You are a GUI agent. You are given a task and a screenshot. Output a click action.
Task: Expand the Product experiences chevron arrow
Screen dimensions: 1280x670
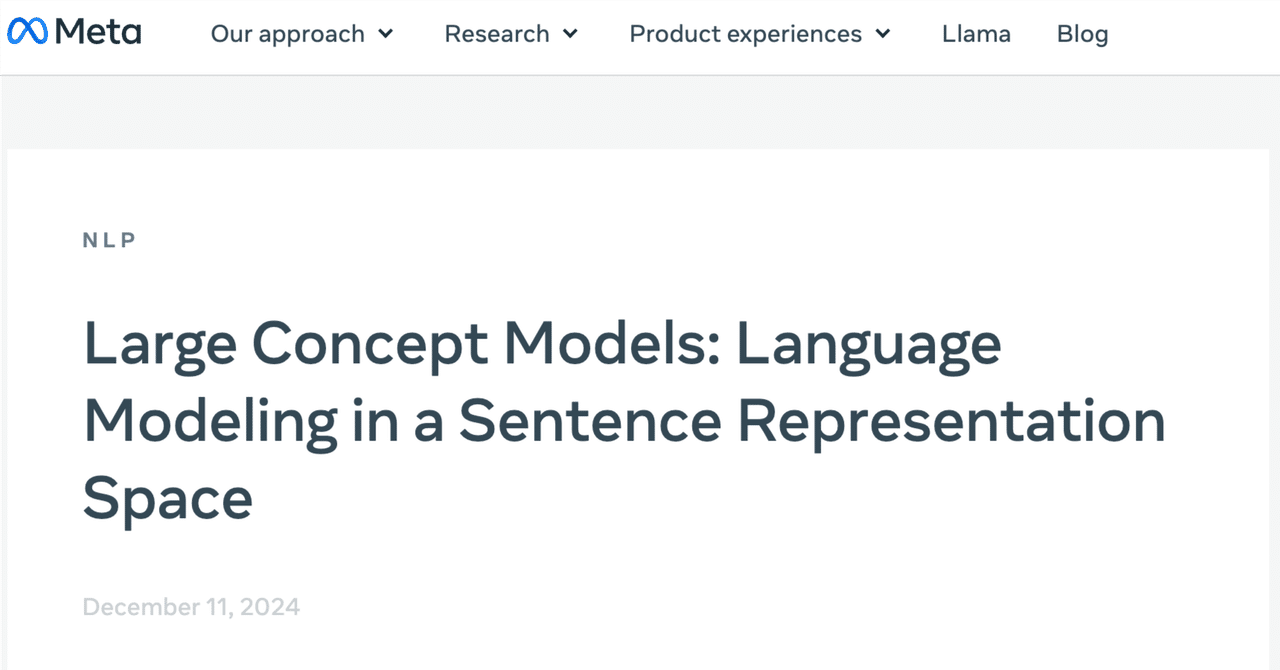click(883, 34)
